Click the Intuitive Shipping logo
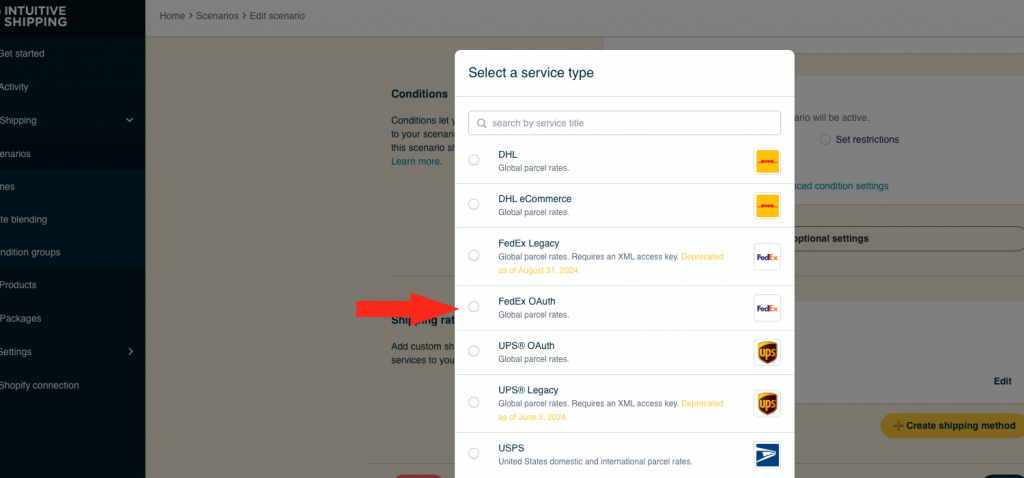This screenshot has width=1024, height=478. pos(33,16)
